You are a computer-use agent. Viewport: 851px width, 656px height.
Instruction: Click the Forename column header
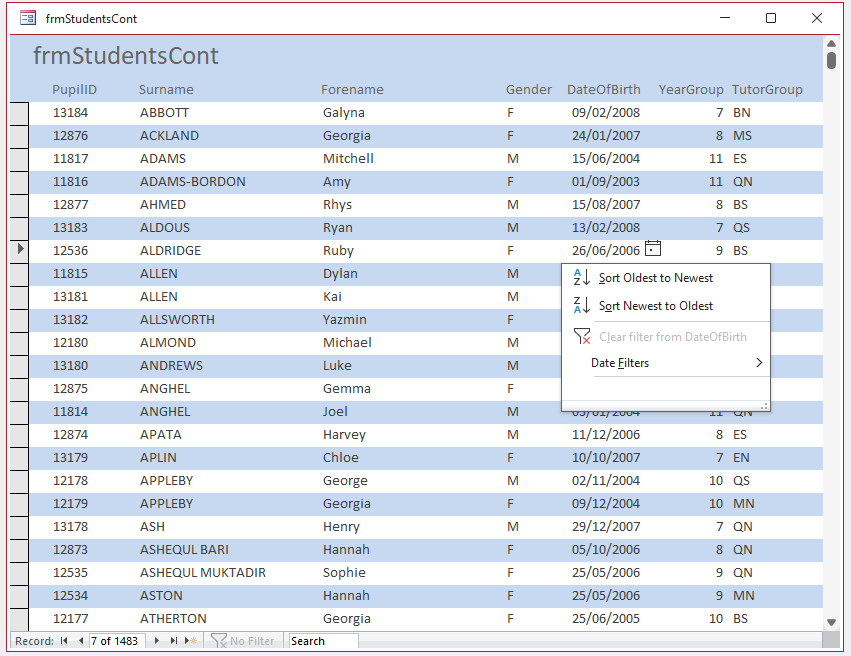pos(352,90)
